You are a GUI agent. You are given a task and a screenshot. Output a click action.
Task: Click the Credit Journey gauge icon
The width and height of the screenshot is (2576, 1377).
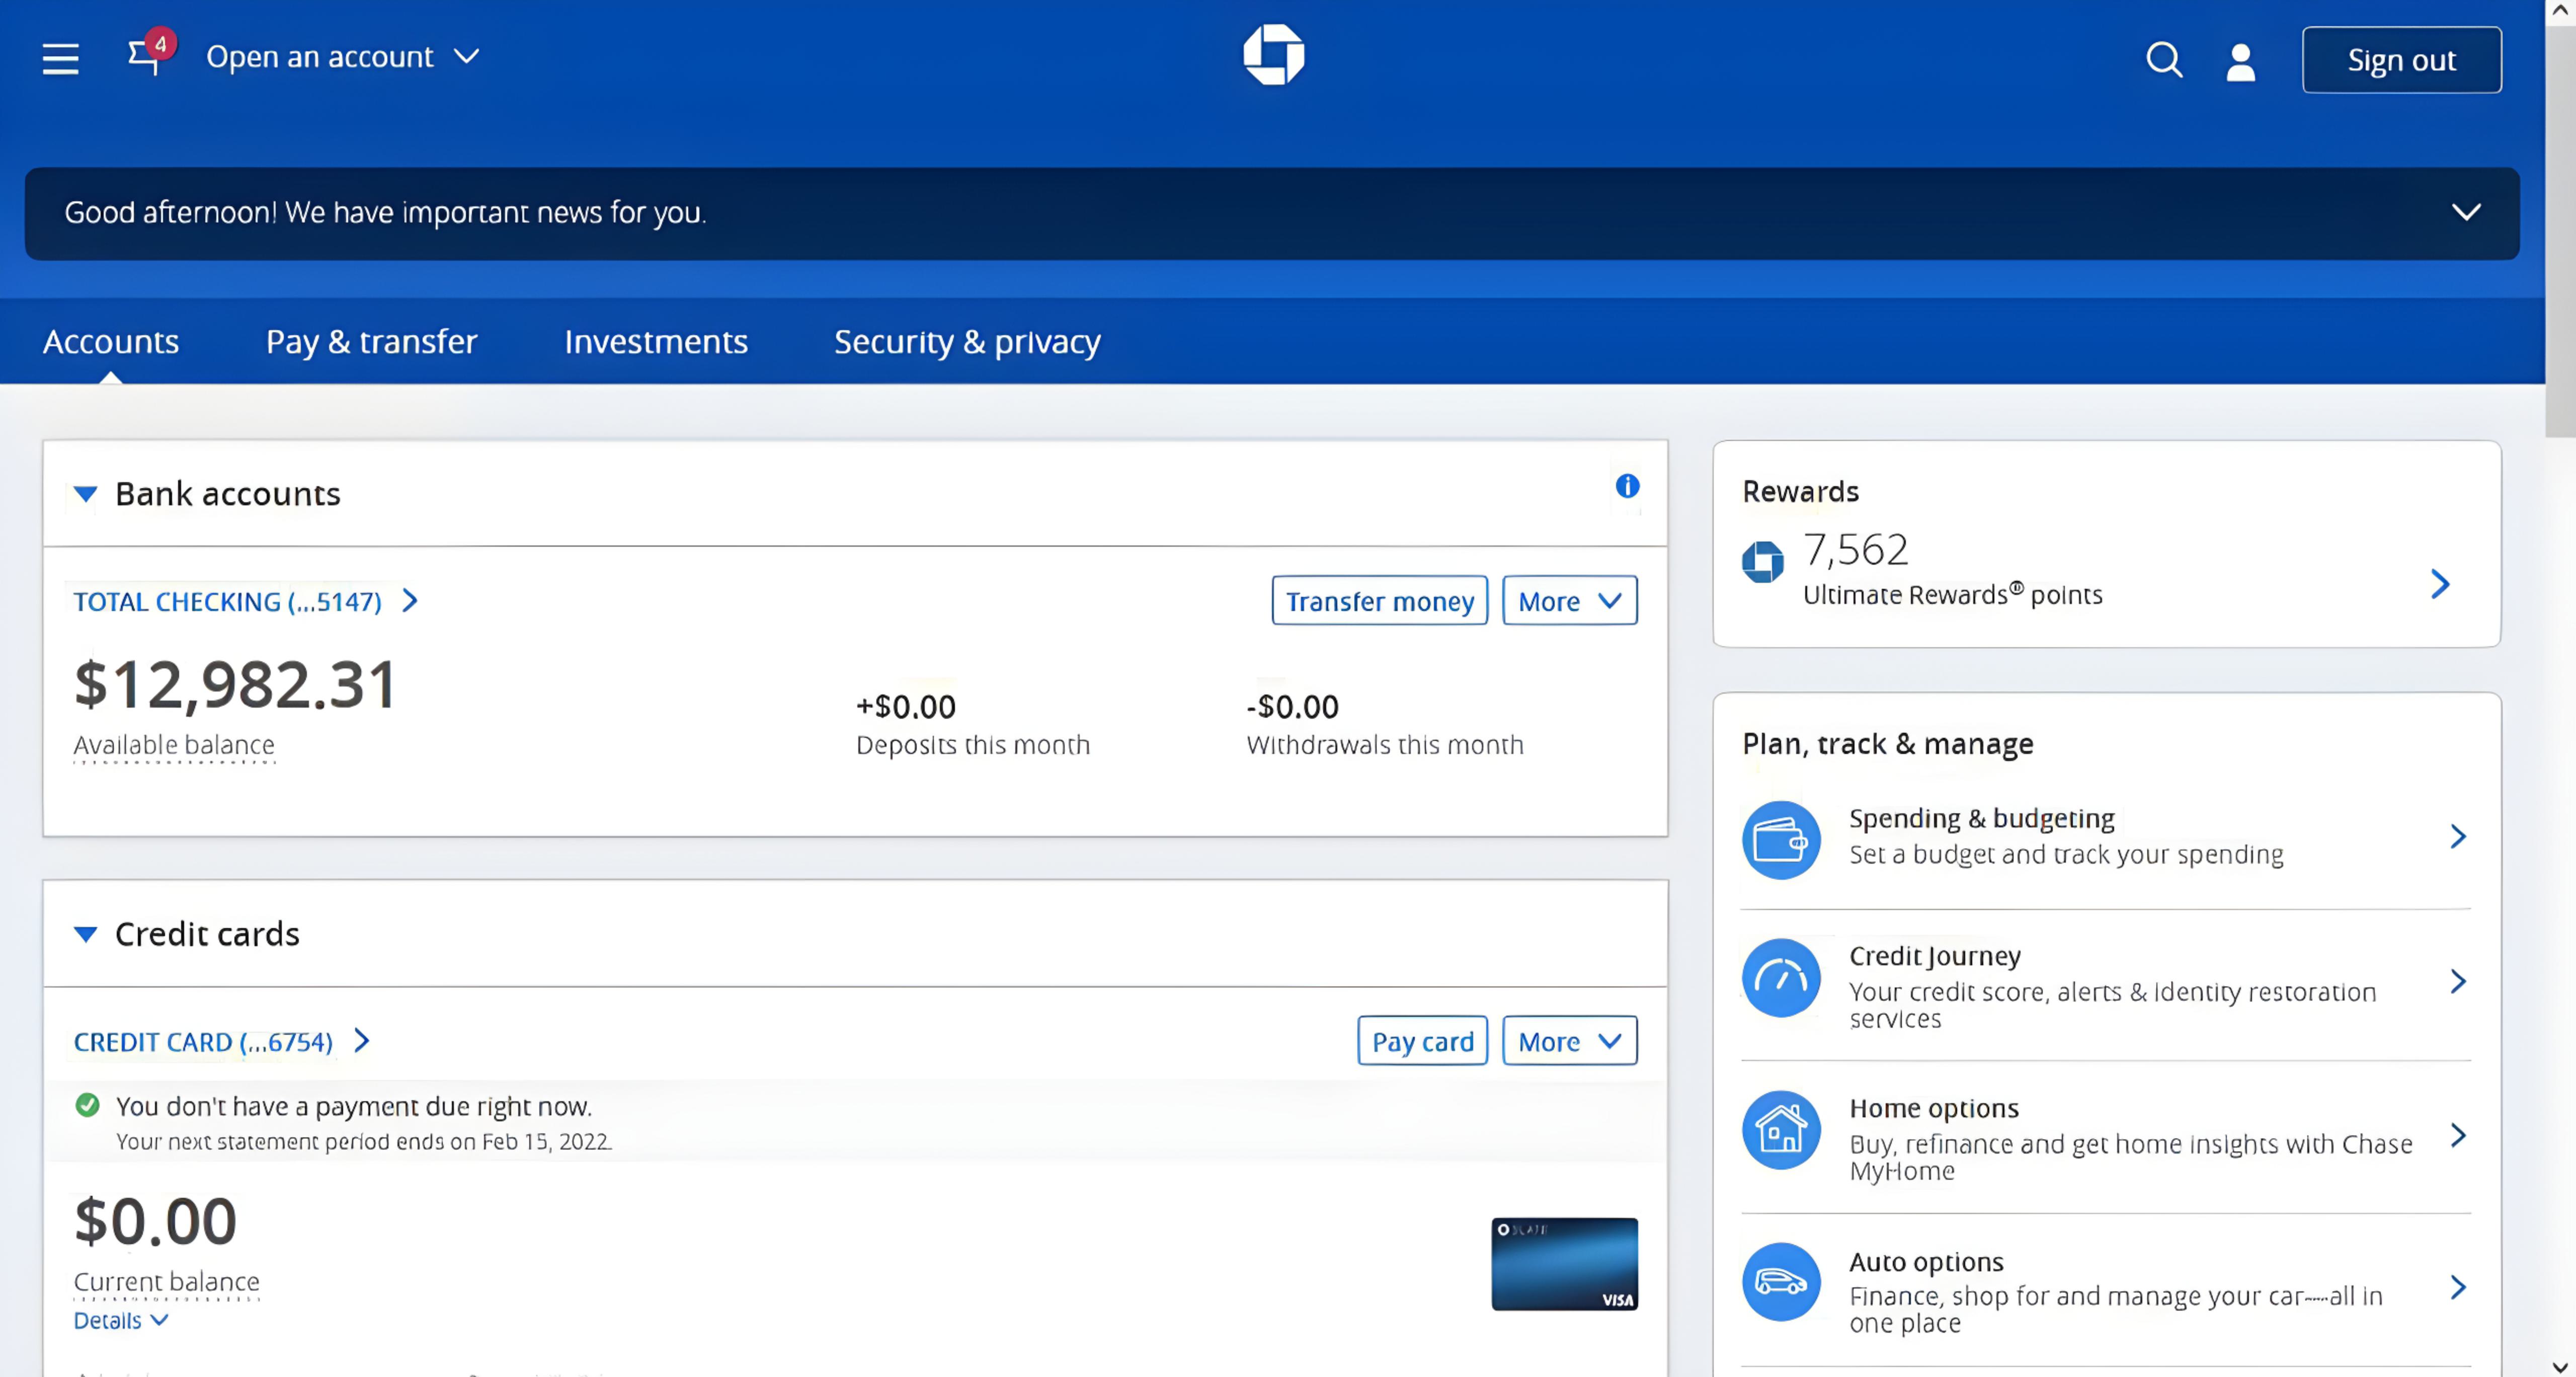coord(1781,977)
